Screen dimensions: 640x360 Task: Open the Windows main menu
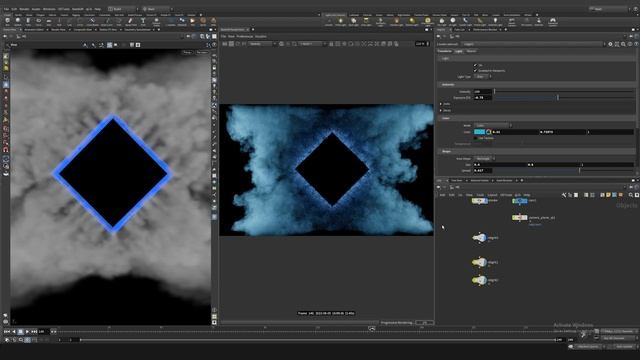[x=49, y=9]
